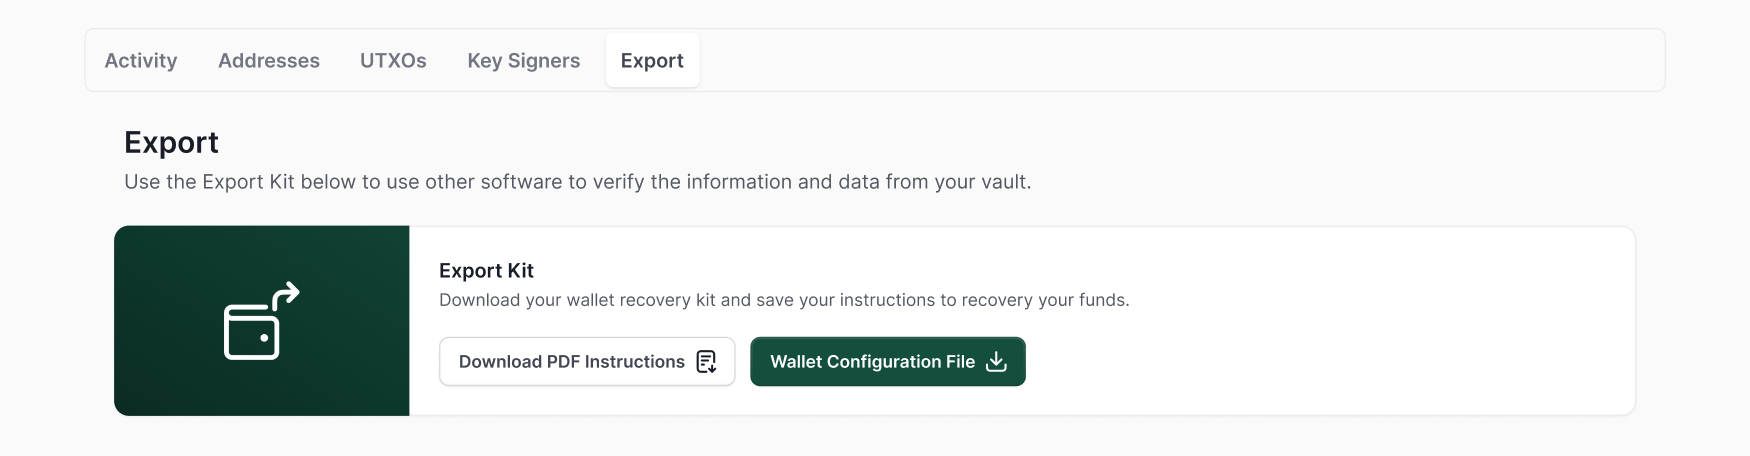Click the Export Kit card title
The width and height of the screenshot is (1750, 456).
click(x=486, y=271)
